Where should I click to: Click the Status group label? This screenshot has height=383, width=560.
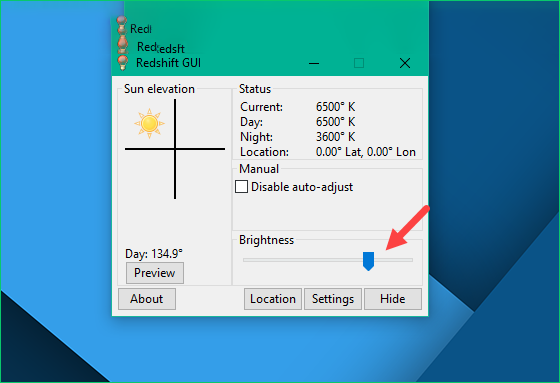[255, 89]
